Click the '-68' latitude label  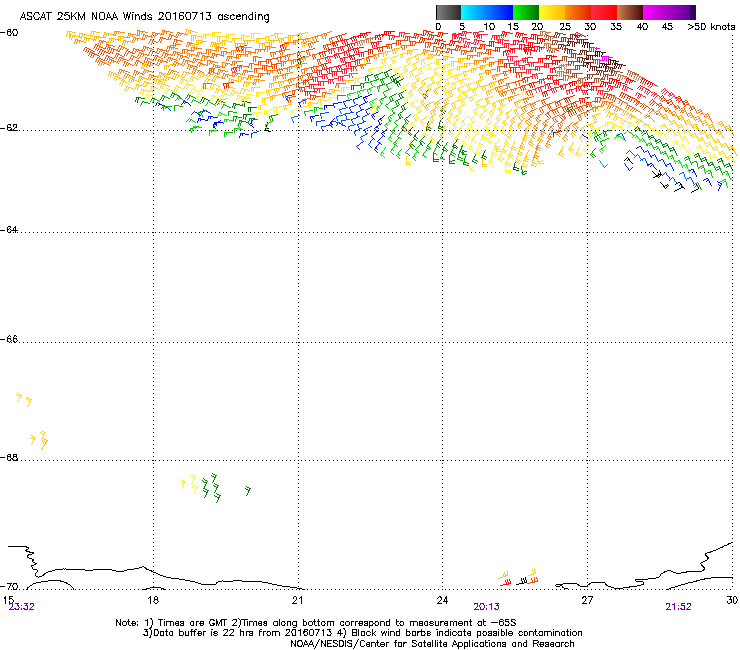pos(9,458)
